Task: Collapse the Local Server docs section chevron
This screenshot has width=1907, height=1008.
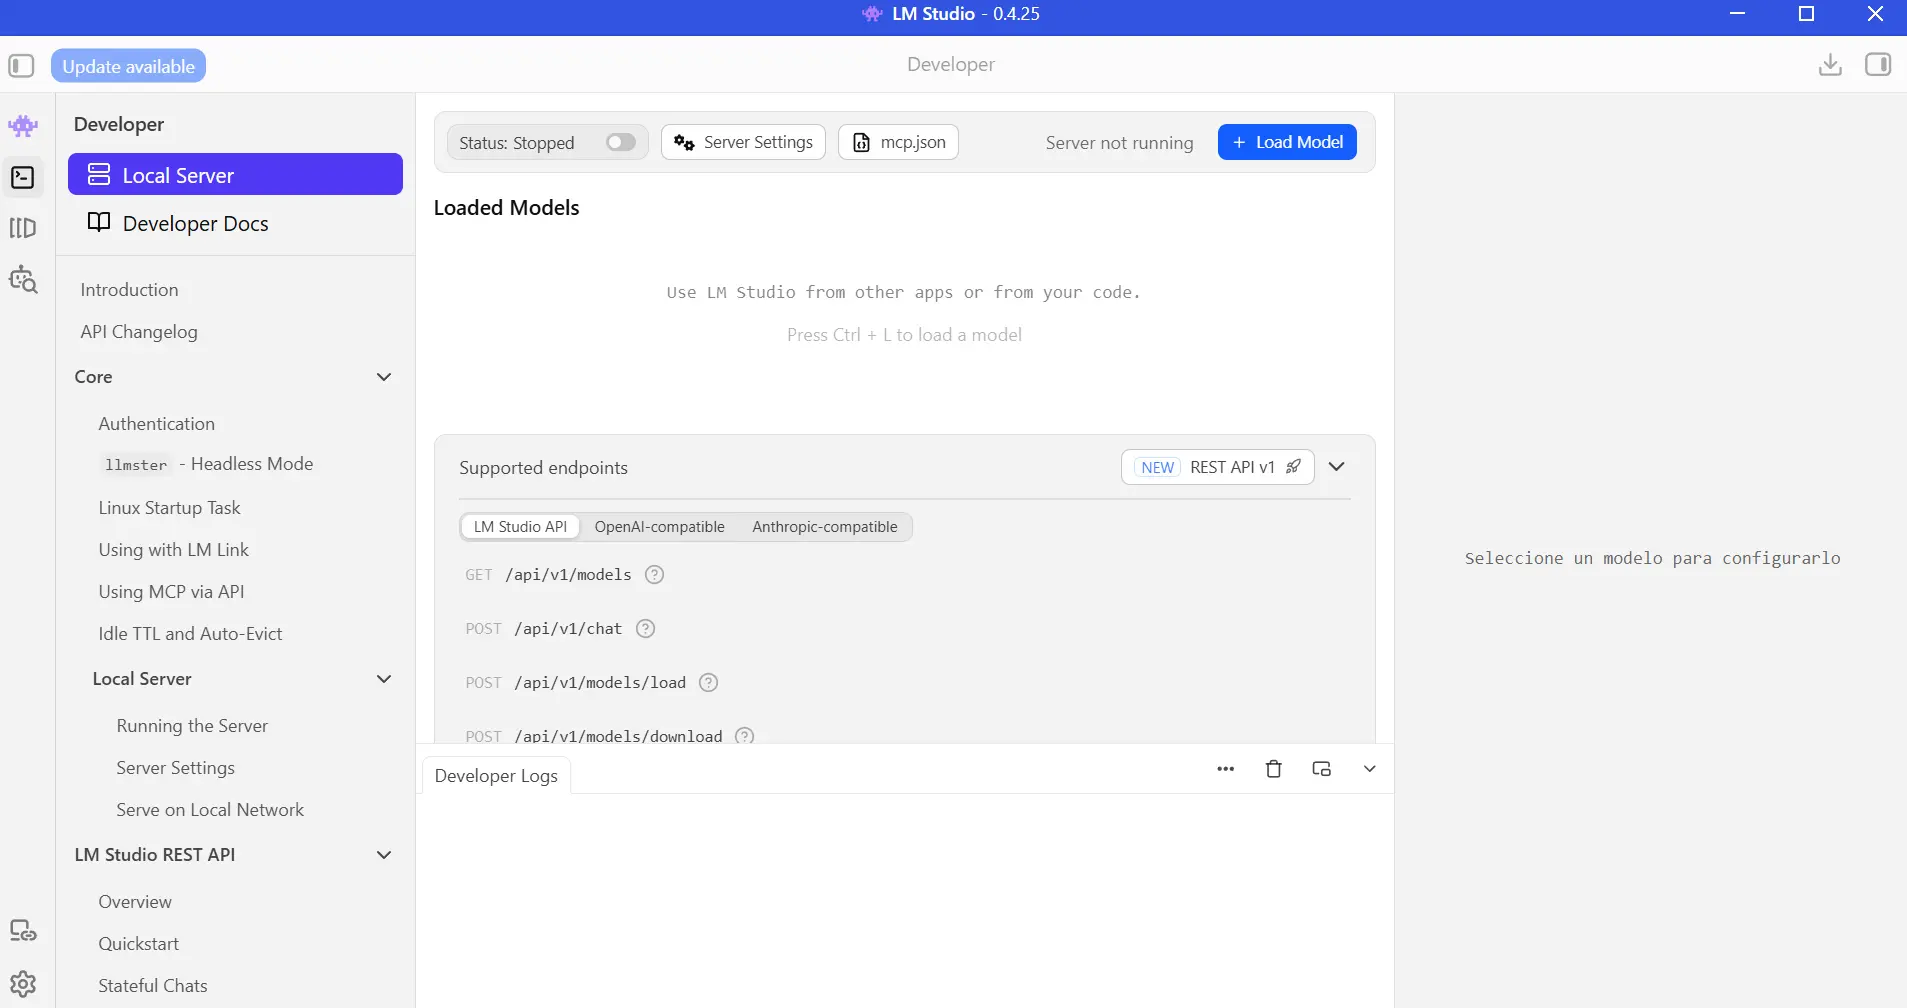Action: 384,679
